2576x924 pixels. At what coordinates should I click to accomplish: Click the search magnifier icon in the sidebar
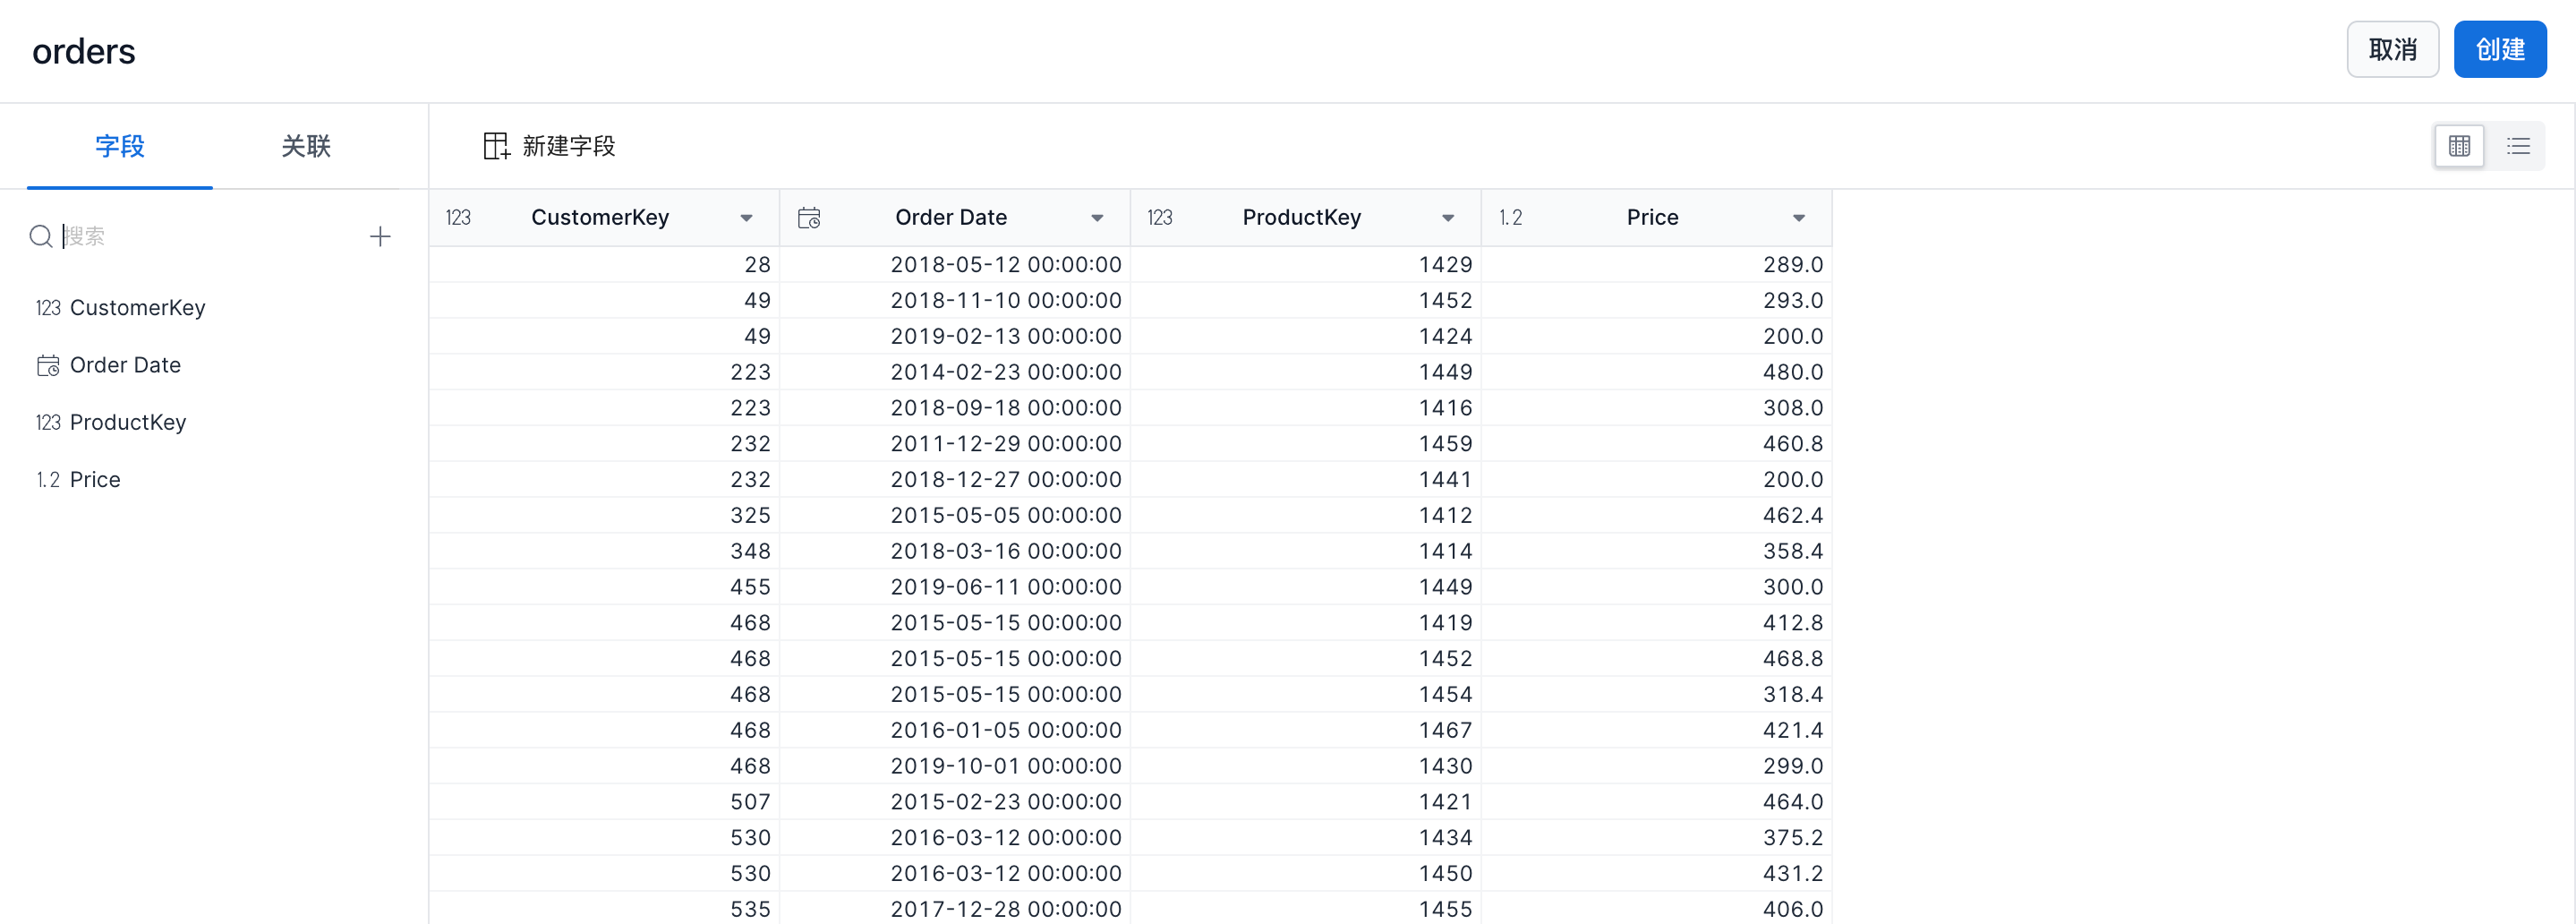[x=41, y=237]
